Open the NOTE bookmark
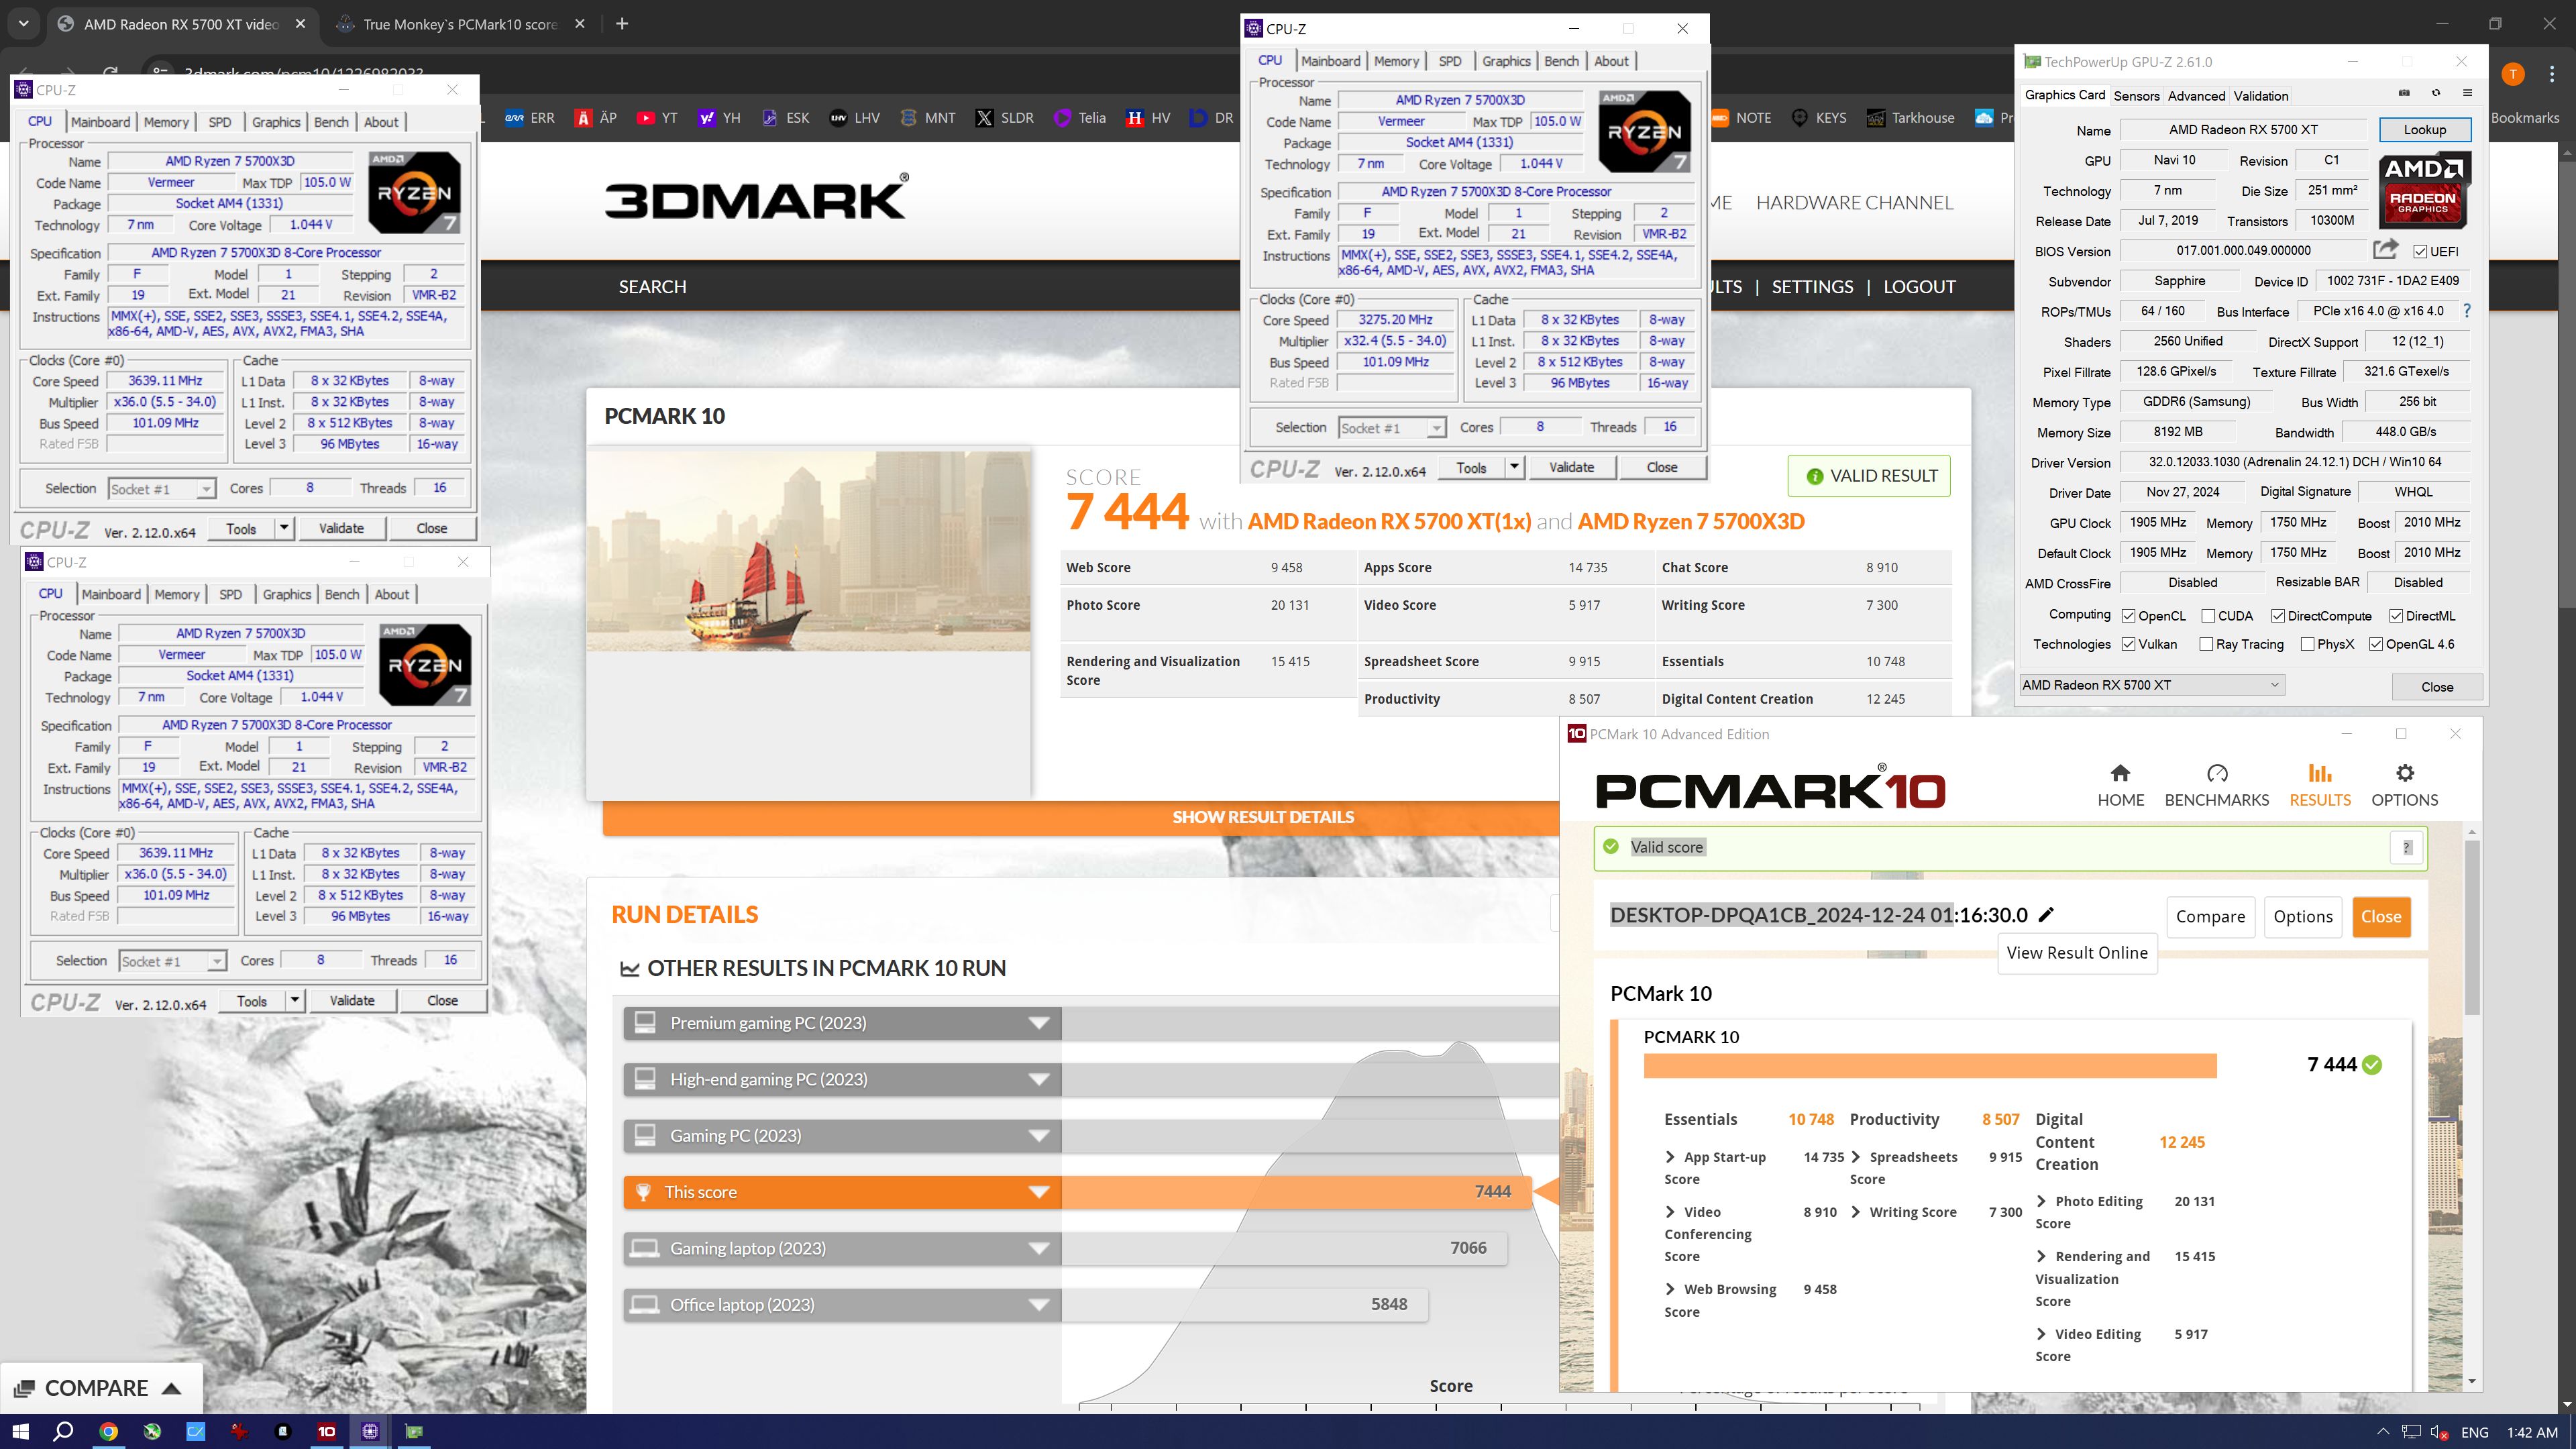Image resolution: width=2576 pixels, height=1449 pixels. pos(1741,118)
